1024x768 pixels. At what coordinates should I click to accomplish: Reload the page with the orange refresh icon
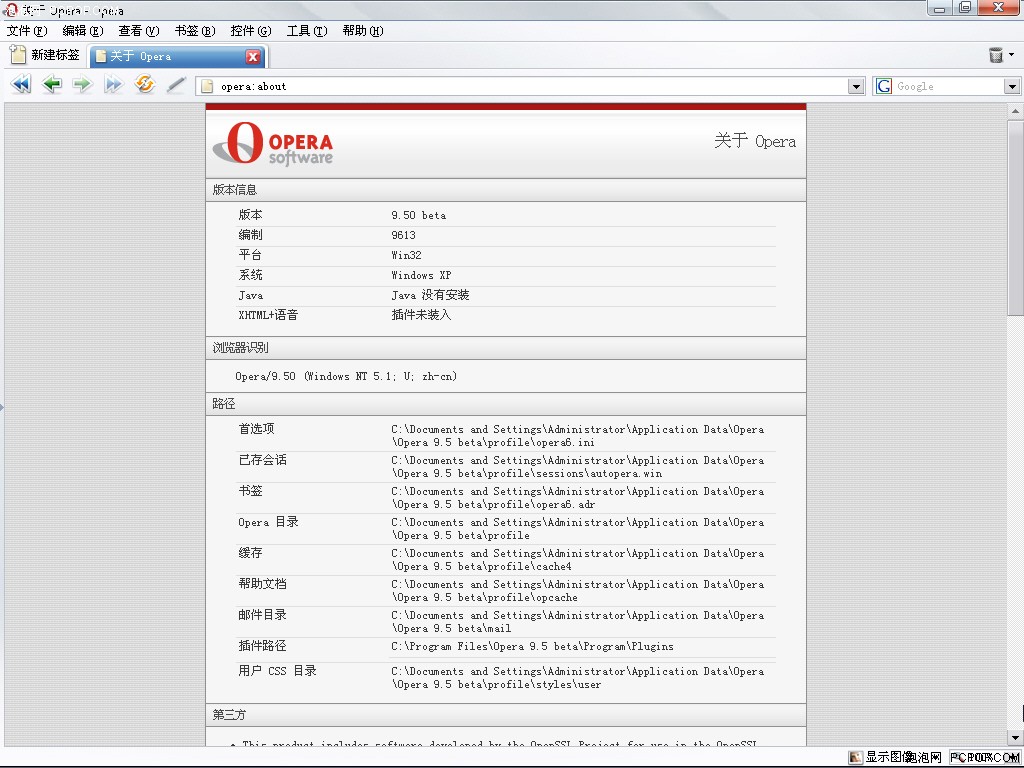[x=144, y=84]
